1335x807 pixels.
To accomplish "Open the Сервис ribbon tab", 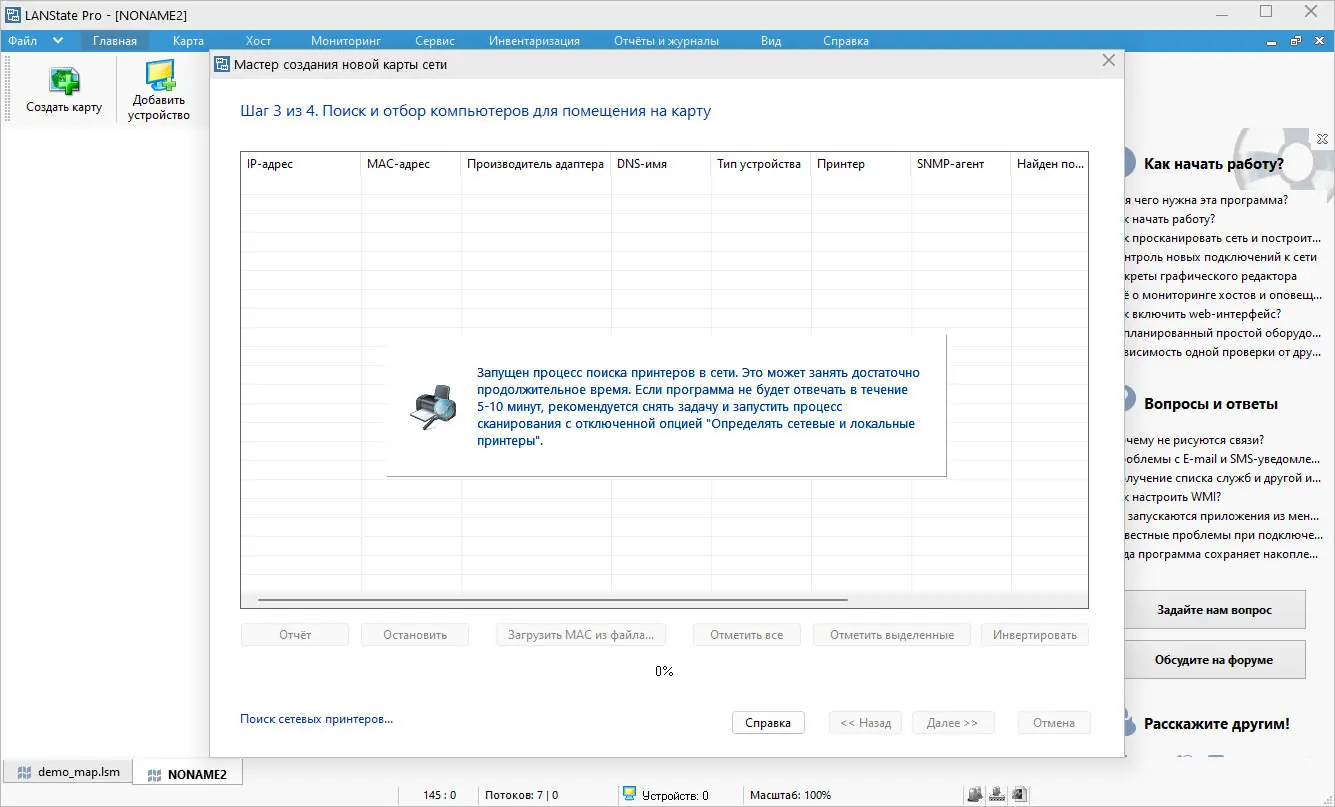I will coord(435,41).
